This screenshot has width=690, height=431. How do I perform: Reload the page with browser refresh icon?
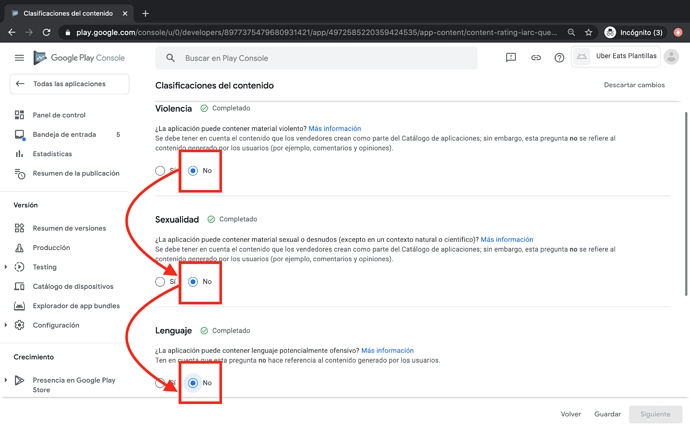coord(46,32)
